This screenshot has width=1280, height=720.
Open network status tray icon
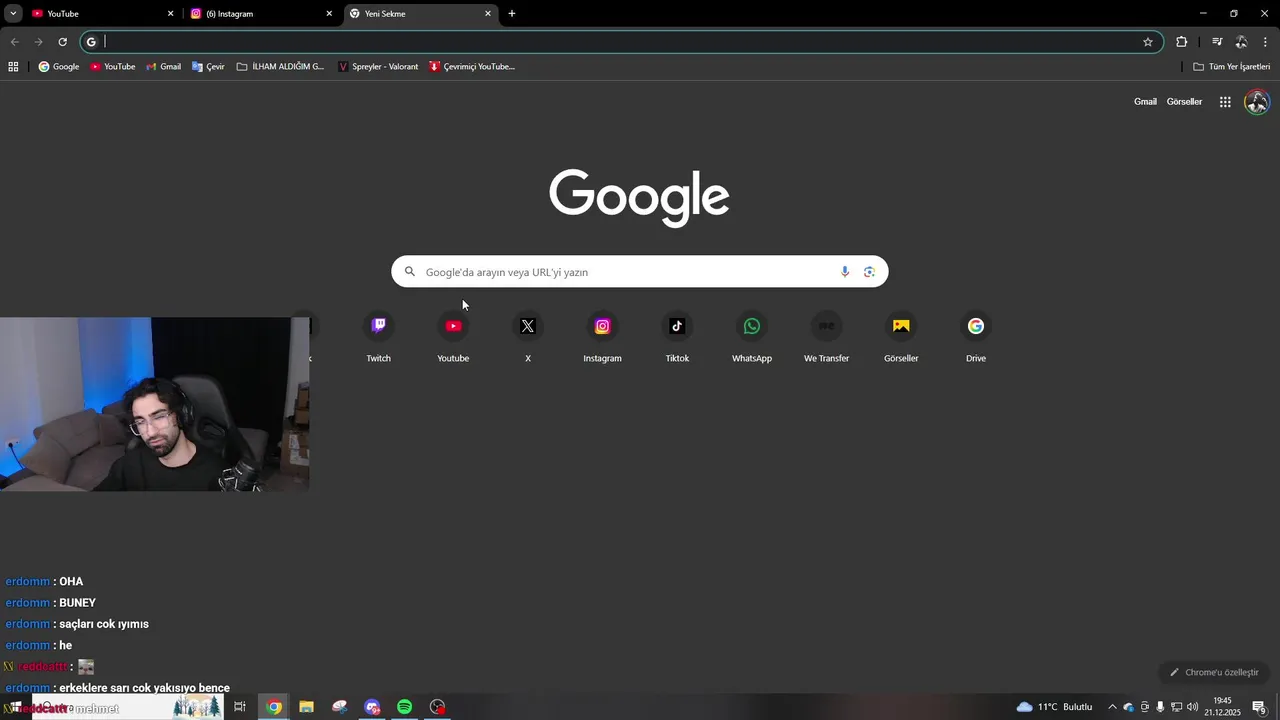(1177, 707)
